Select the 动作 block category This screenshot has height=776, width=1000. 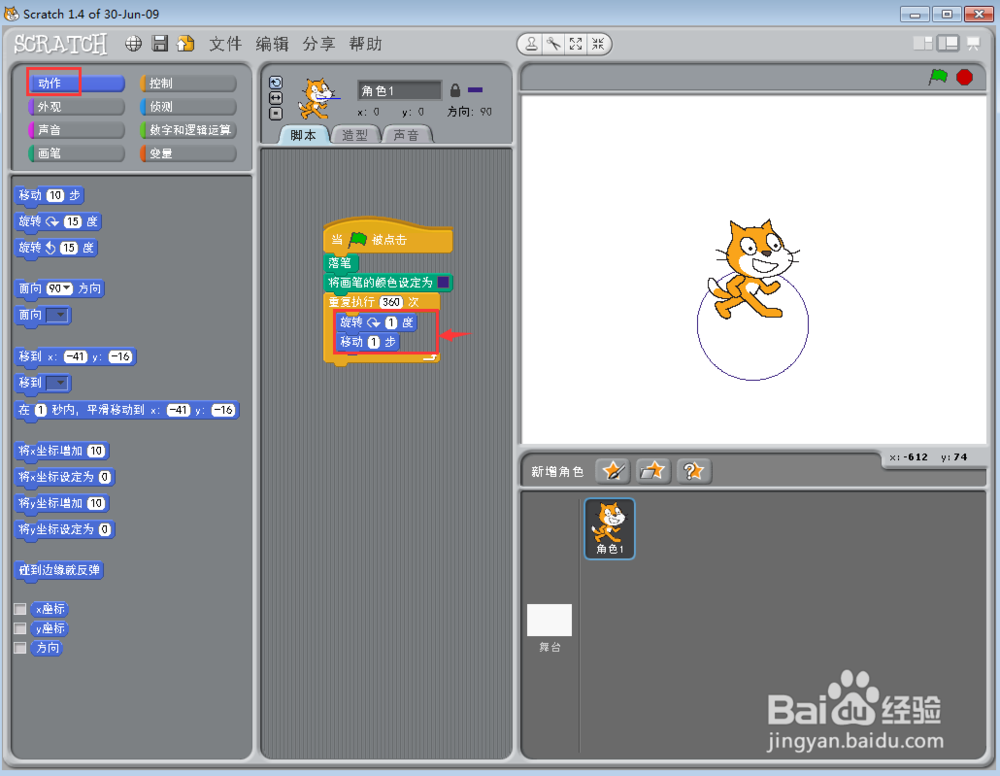coord(77,83)
